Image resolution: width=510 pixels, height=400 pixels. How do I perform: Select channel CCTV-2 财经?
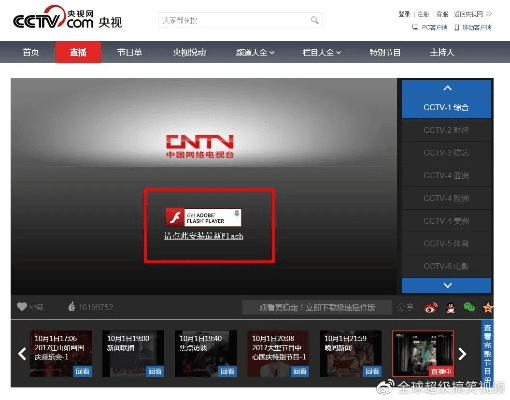coord(446,130)
